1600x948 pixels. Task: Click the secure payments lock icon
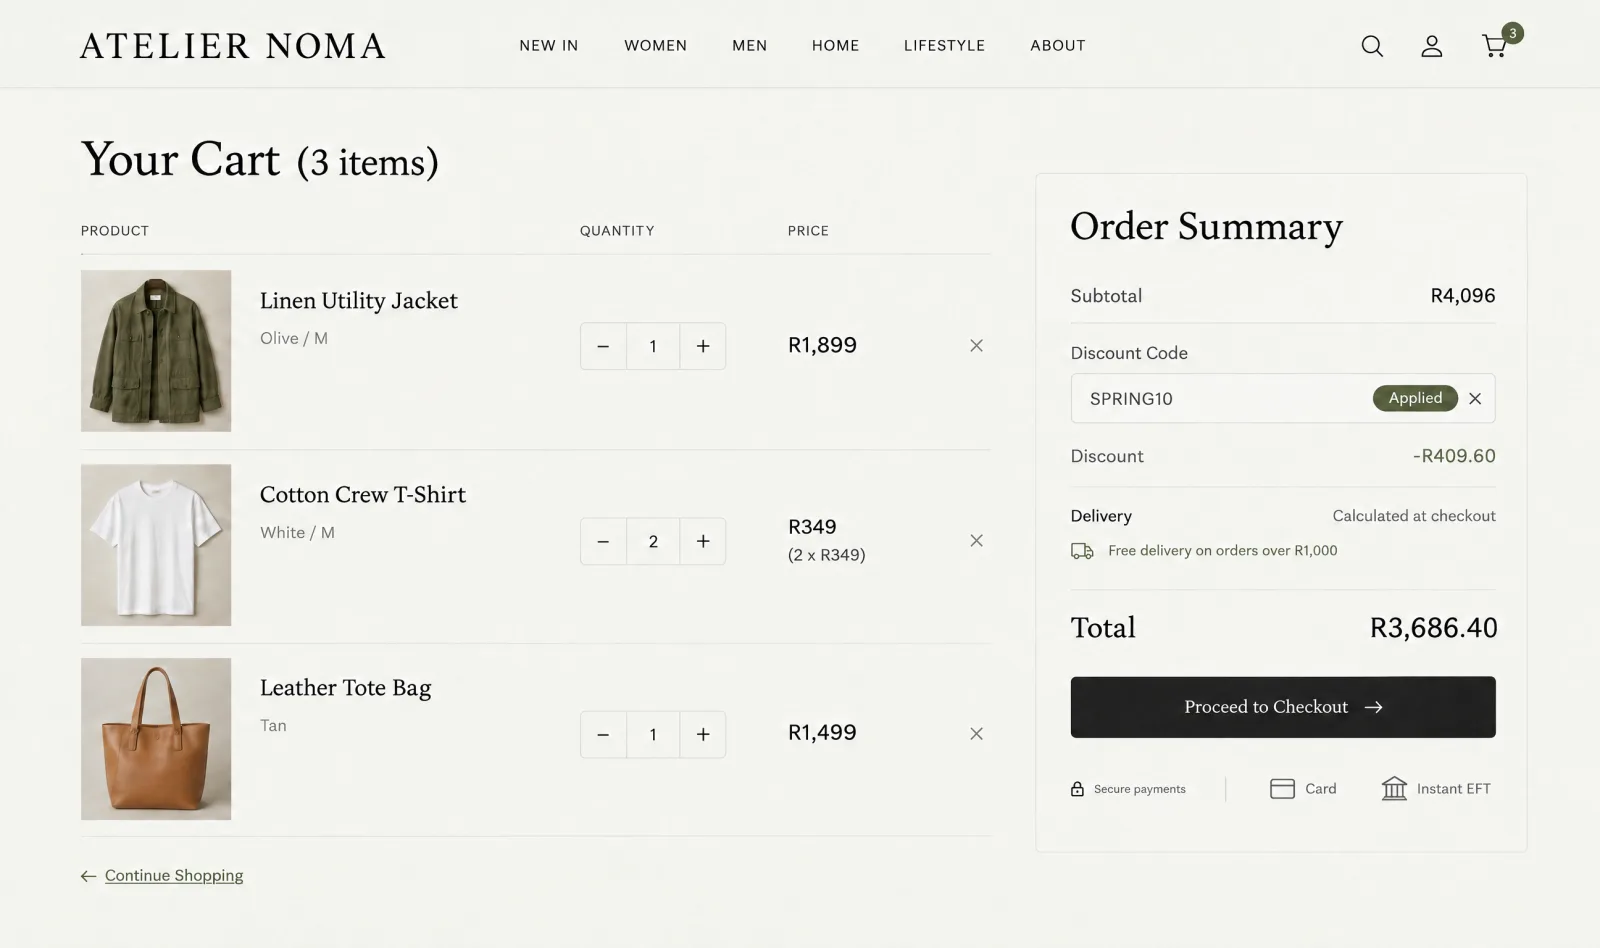click(x=1077, y=789)
